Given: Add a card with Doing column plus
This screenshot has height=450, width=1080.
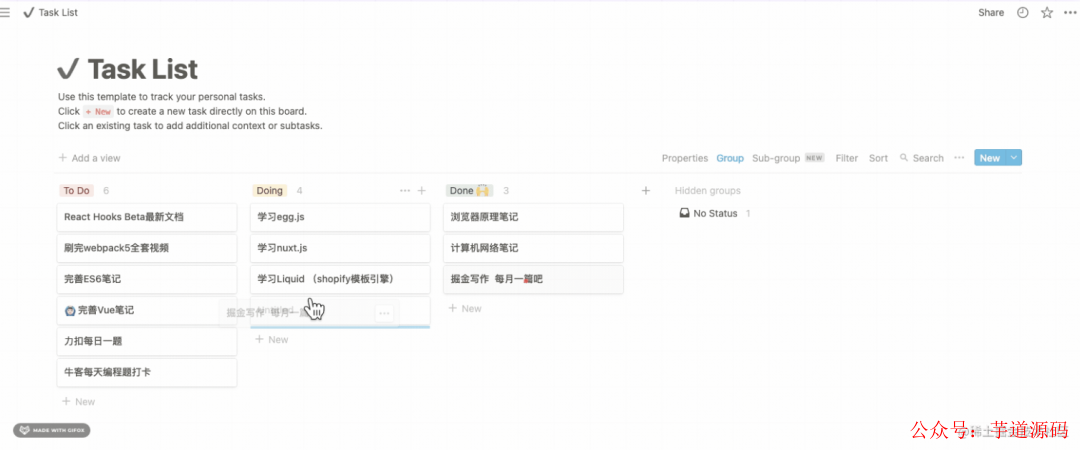Looking at the screenshot, I should point(422,191).
